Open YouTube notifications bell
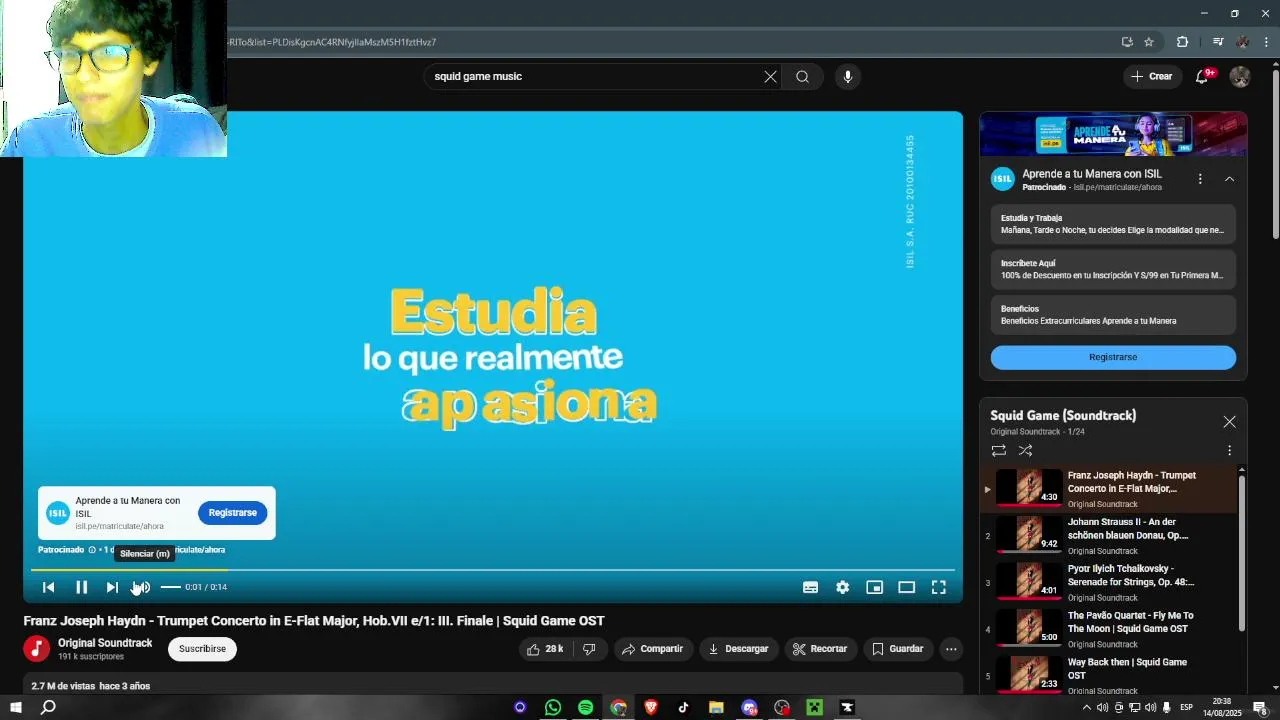Screen dimensions: 1280x720 pos(1203,77)
